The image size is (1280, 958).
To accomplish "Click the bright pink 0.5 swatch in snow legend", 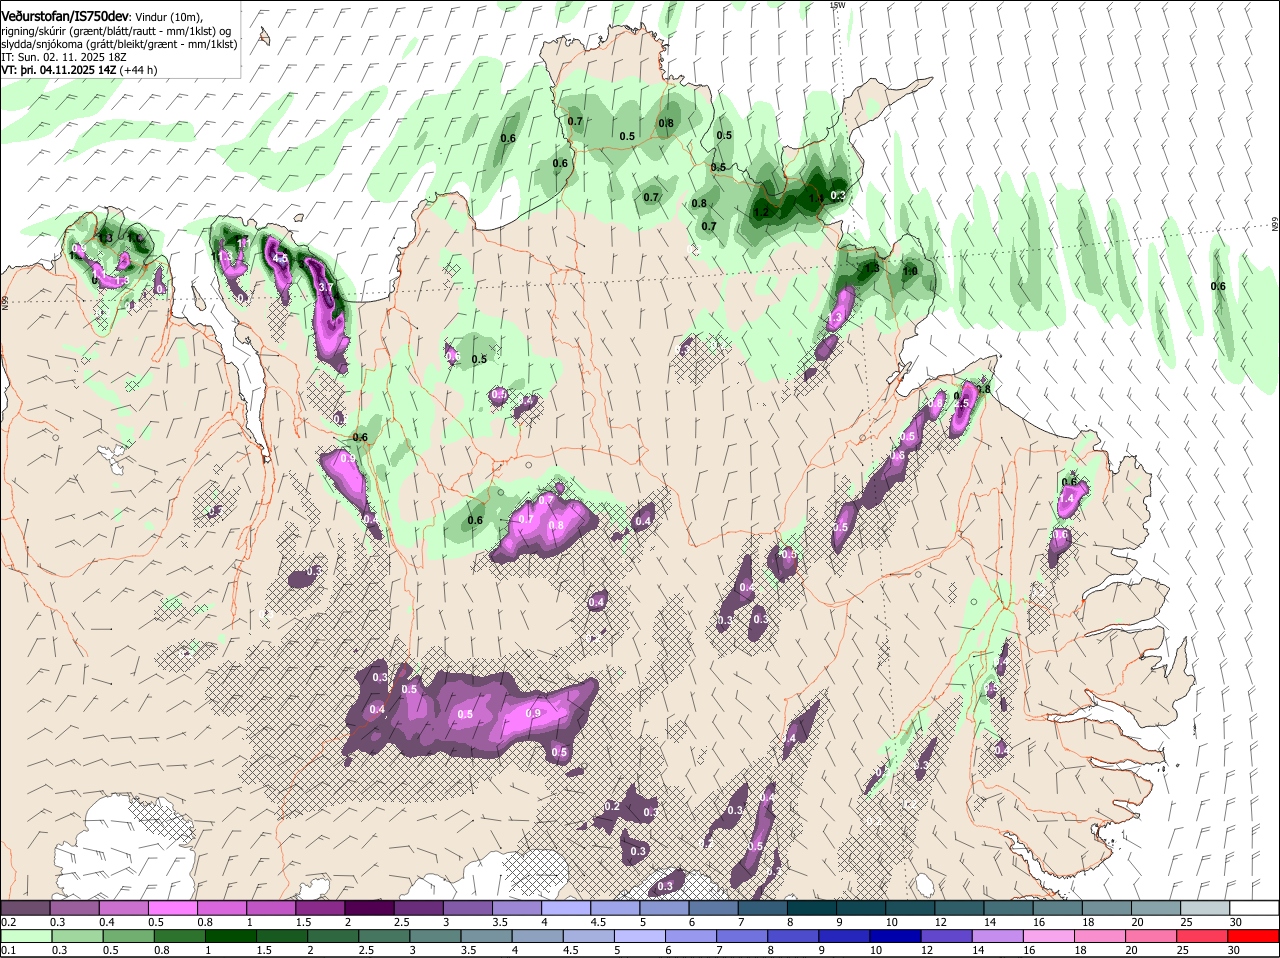I will click(x=172, y=908).
